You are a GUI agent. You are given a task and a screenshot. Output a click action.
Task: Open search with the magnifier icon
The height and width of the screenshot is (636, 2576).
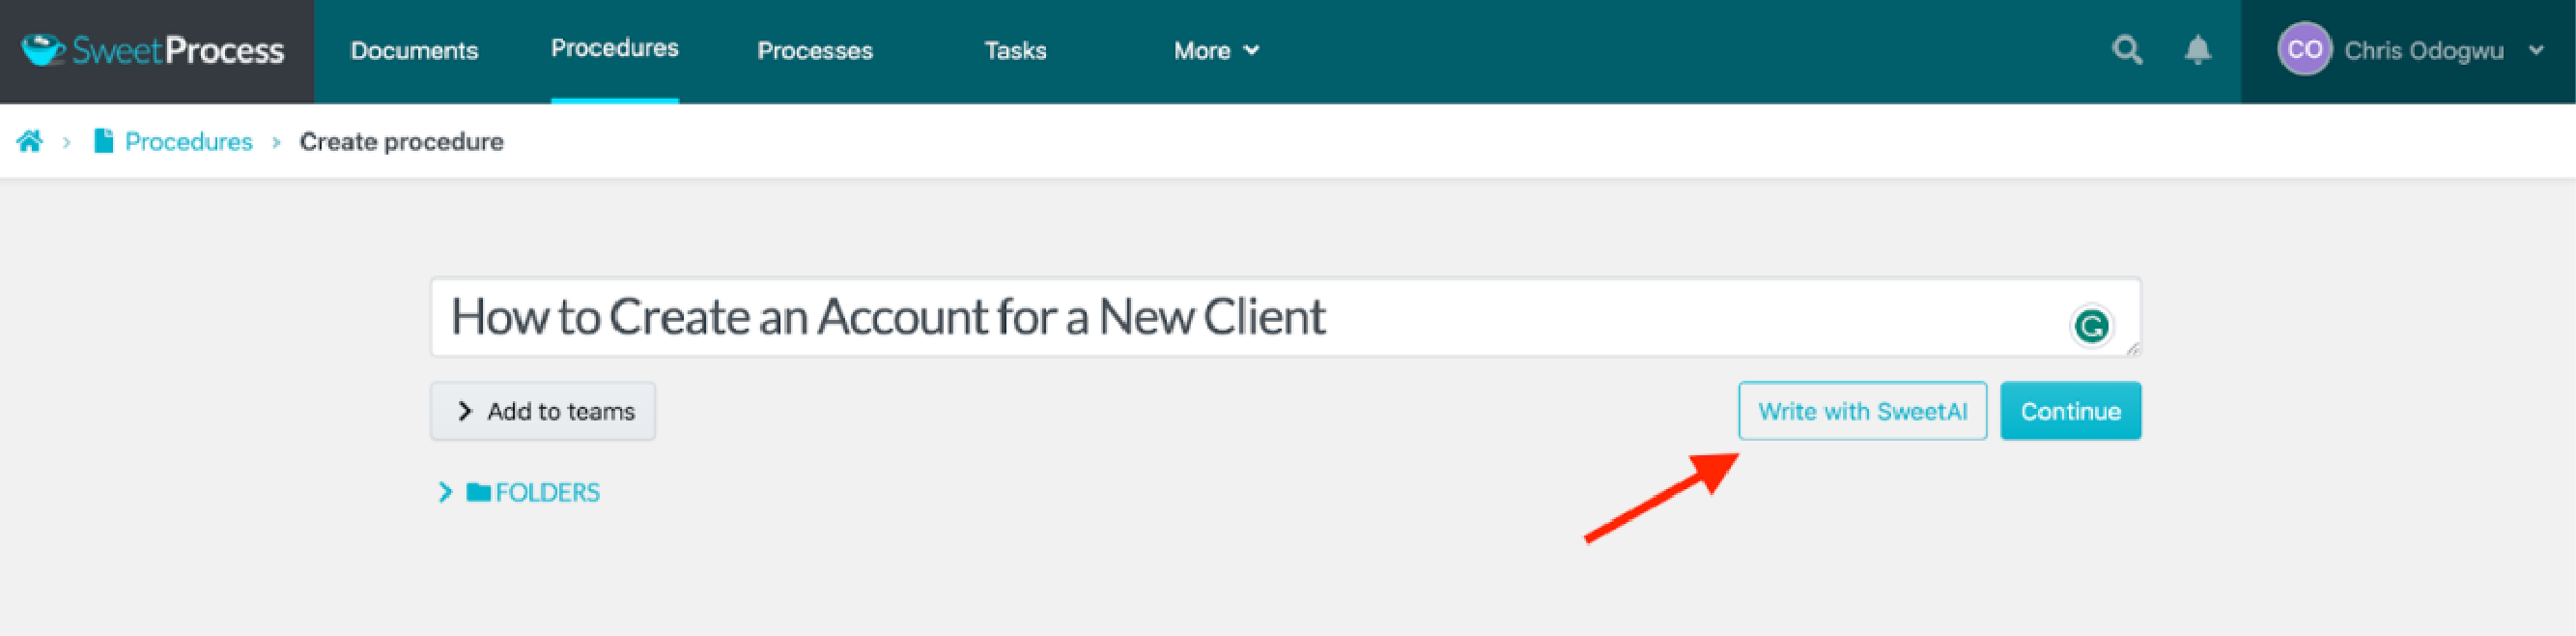pos(2126,50)
